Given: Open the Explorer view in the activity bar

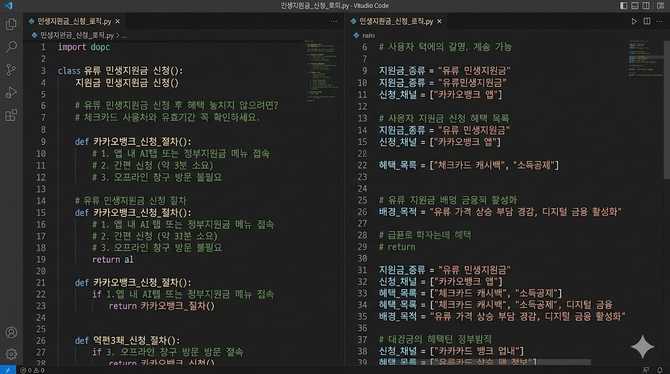Looking at the screenshot, I should tap(11, 24).
